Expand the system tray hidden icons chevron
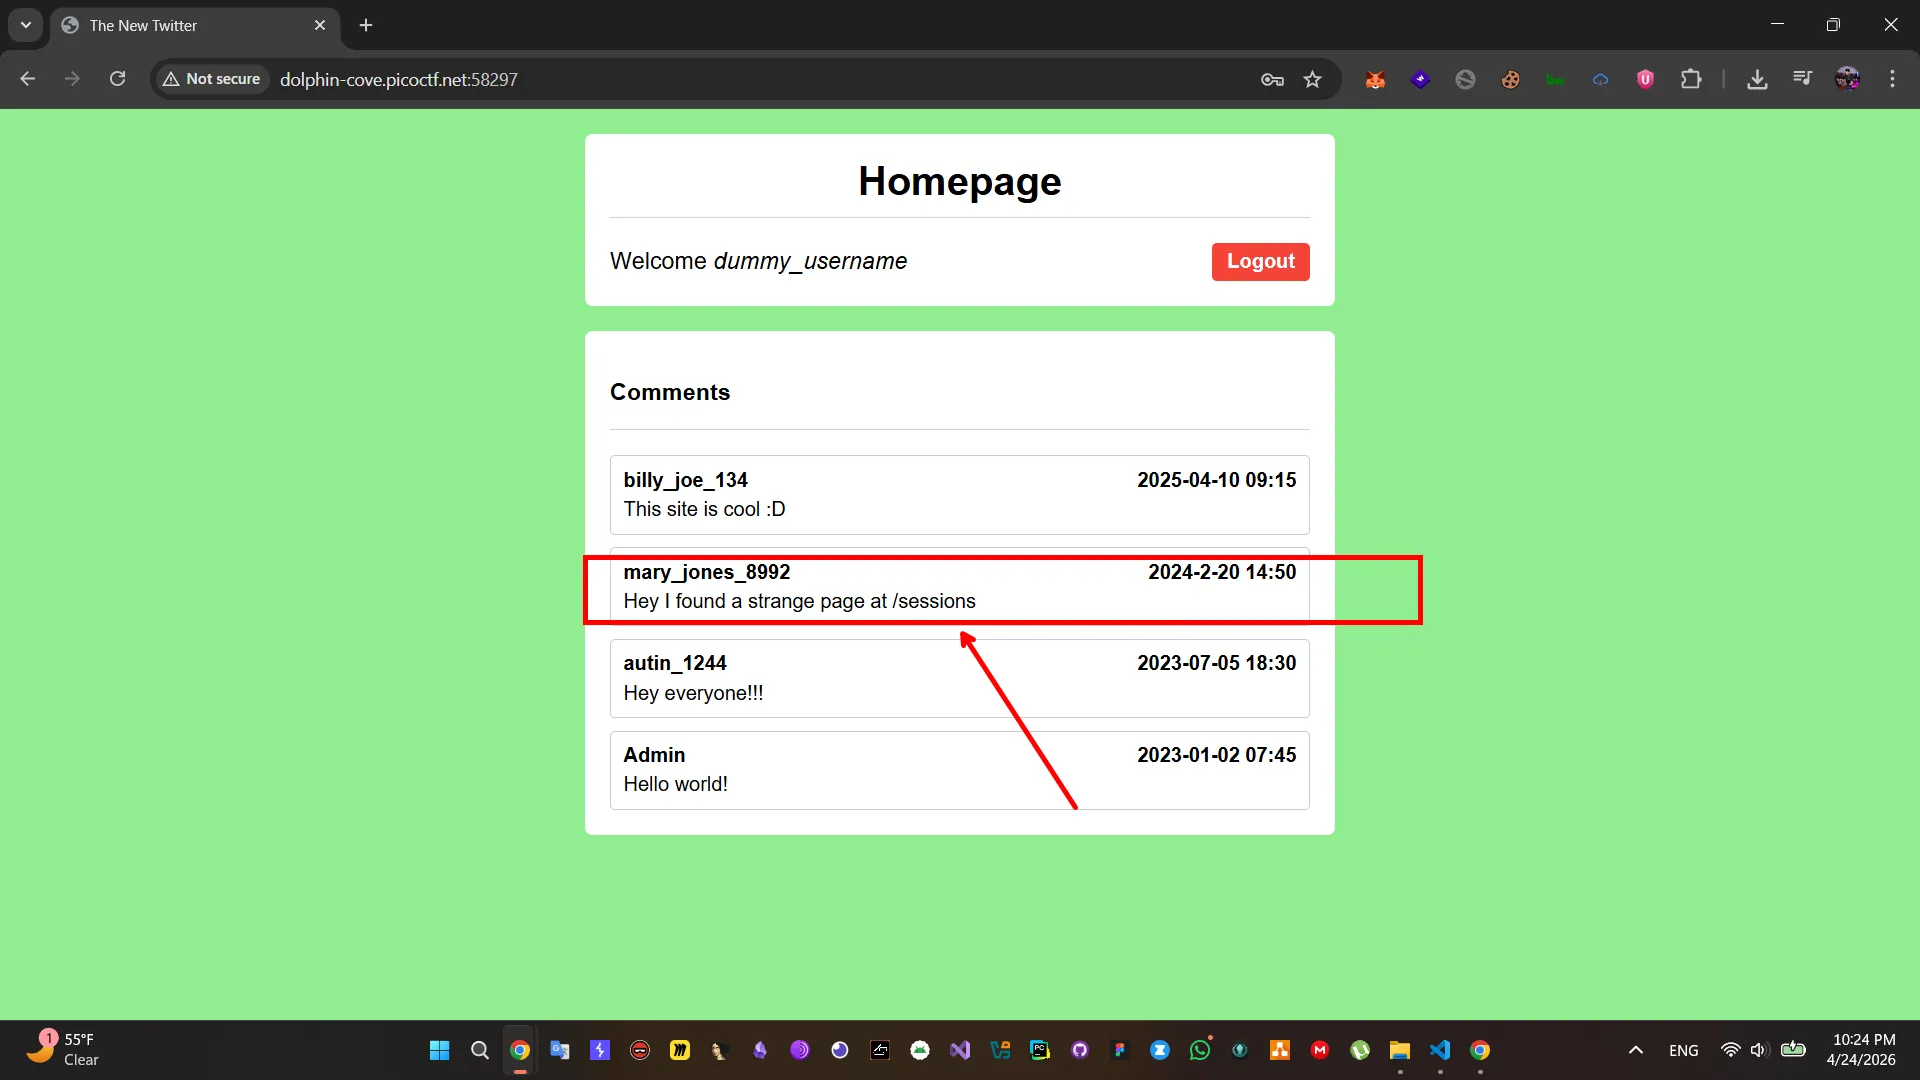1920x1080 pixels. tap(1636, 1050)
